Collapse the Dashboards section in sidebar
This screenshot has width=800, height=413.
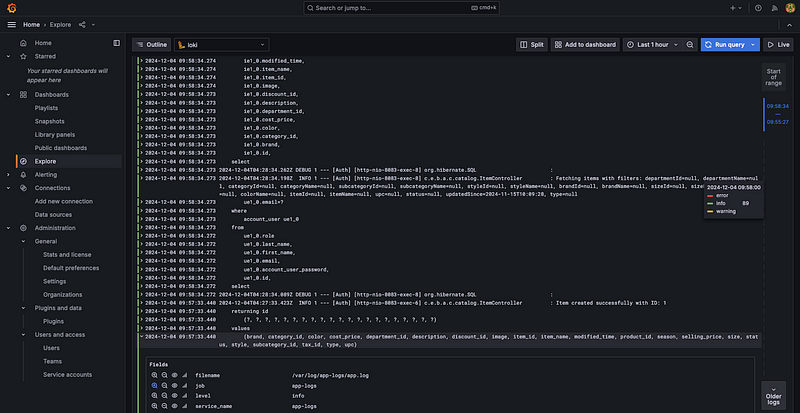click(x=8, y=94)
